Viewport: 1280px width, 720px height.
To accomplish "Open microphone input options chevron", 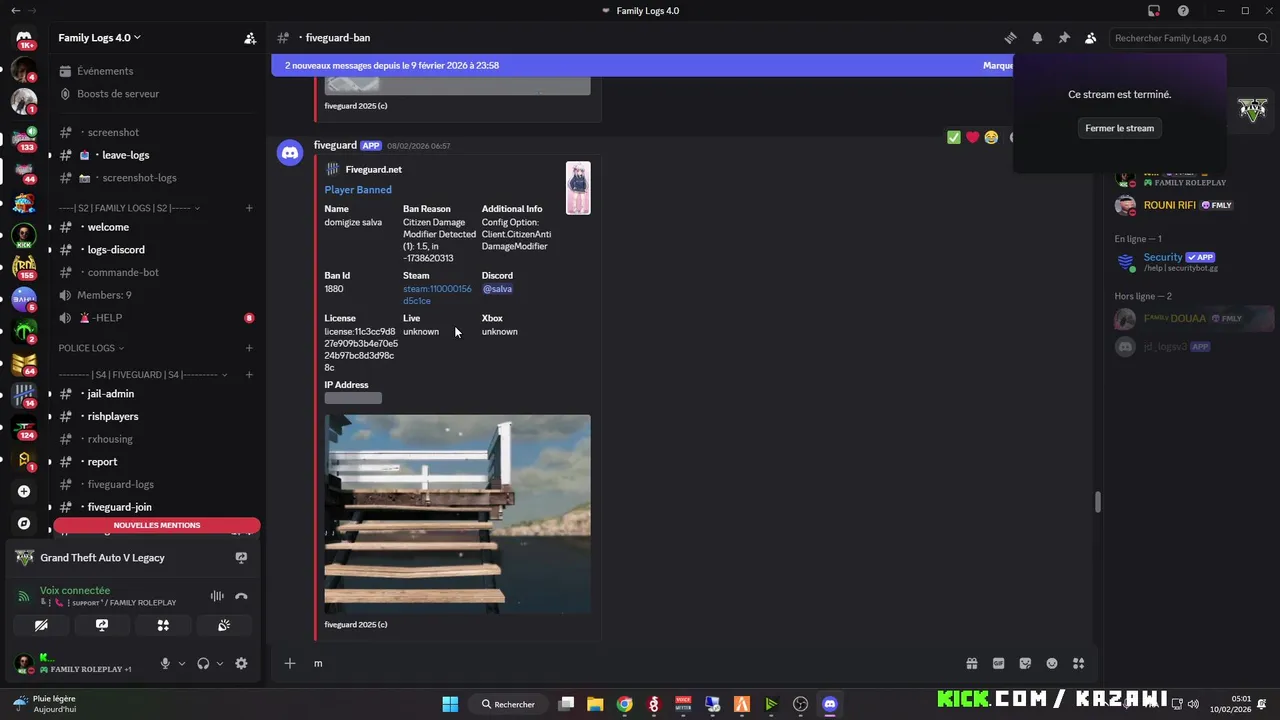I will tap(181, 663).
